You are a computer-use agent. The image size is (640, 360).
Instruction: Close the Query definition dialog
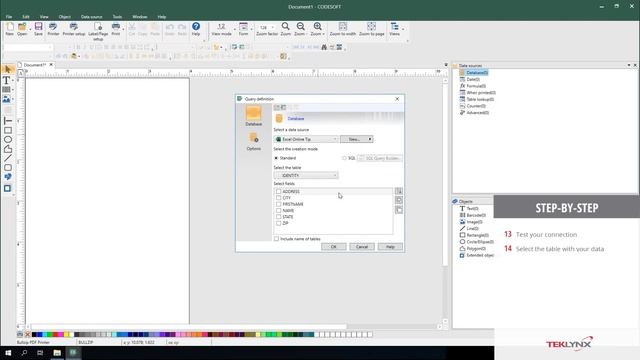(x=397, y=99)
